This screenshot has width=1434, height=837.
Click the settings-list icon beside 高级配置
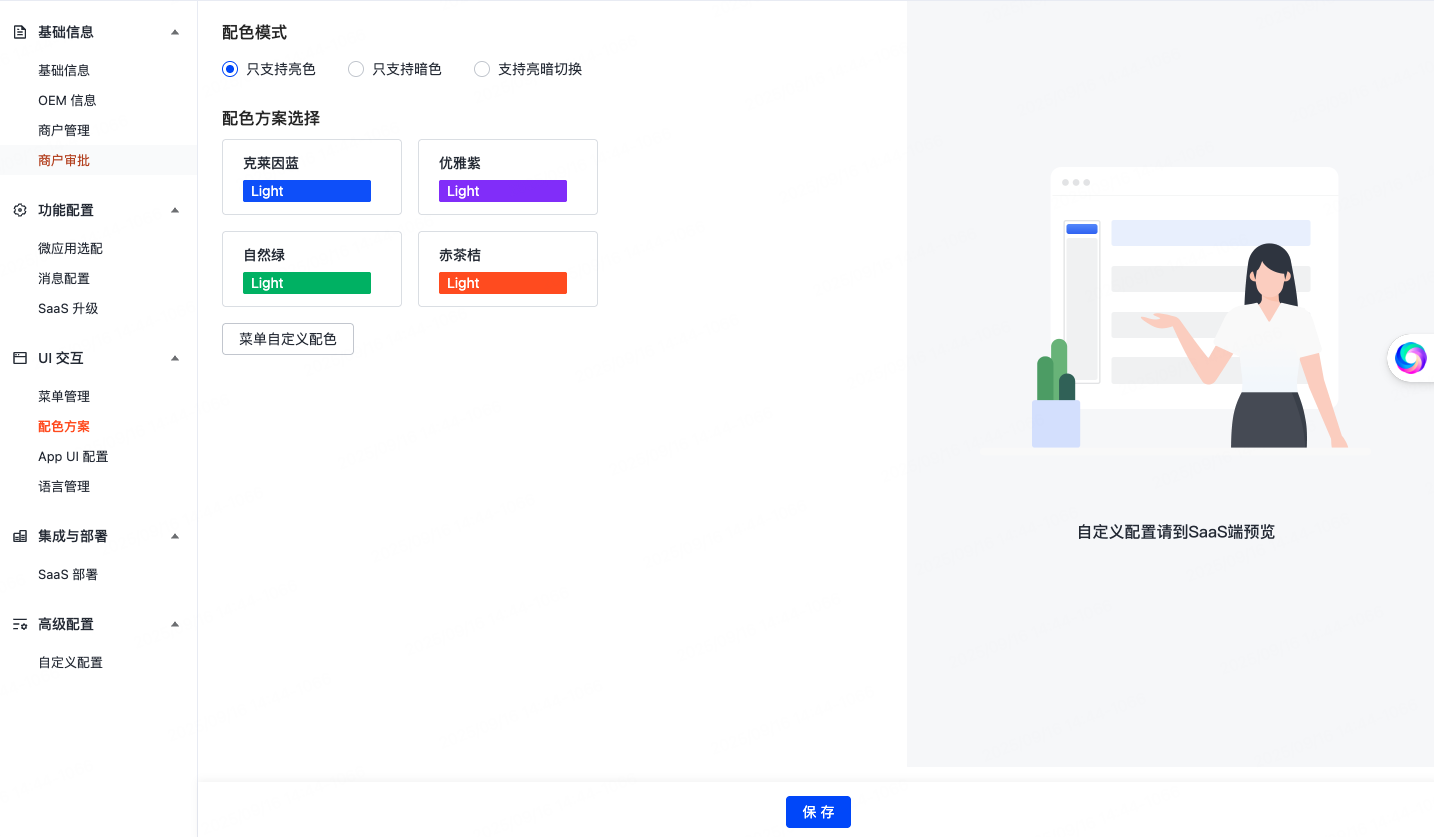[x=19, y=624]
